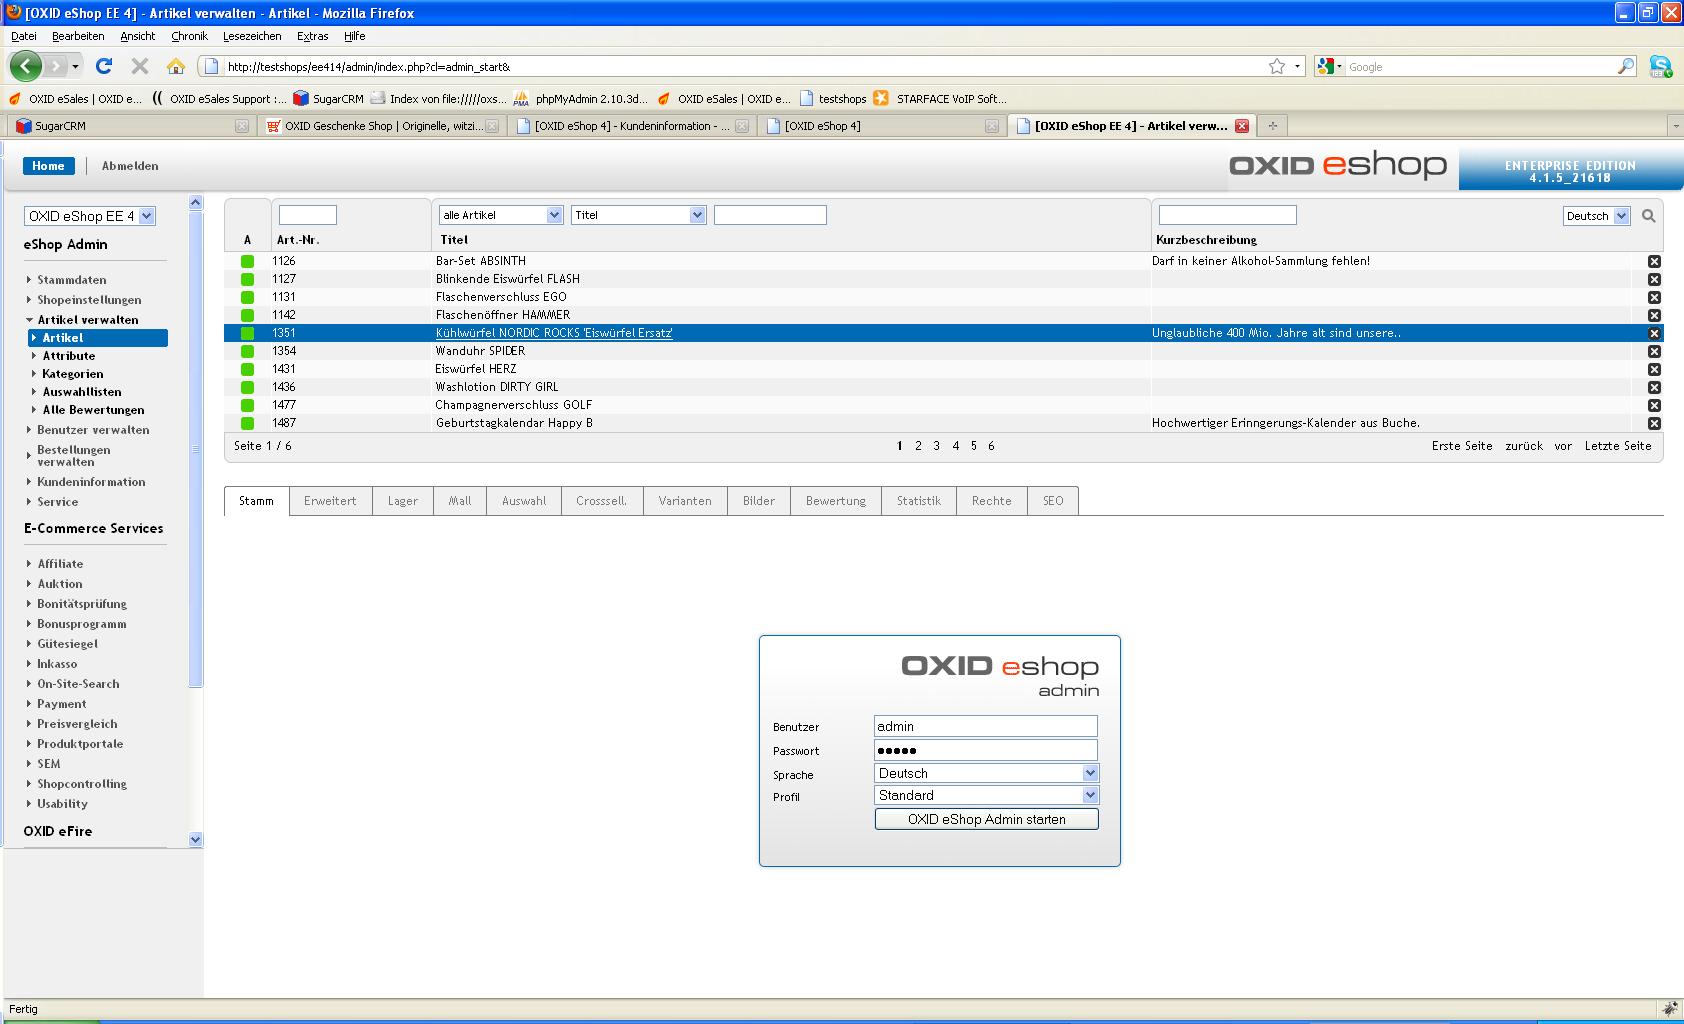This screenshot has height=1024, width=1684.
Task: Switch to the Varianten tab
Action: (x=684, y=501)
